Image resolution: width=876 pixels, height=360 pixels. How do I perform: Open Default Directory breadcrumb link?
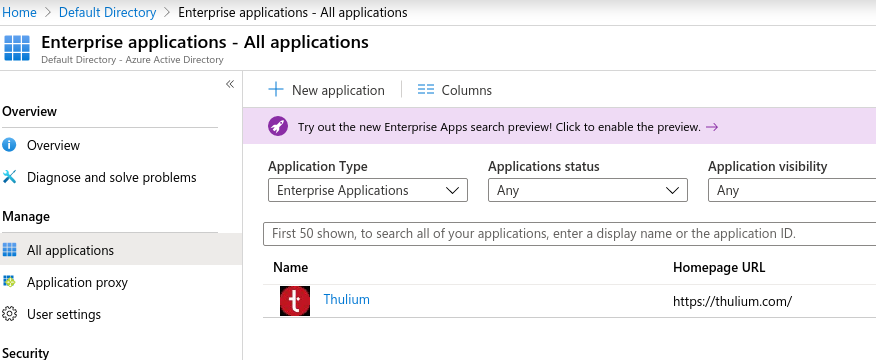click(107, 12)
